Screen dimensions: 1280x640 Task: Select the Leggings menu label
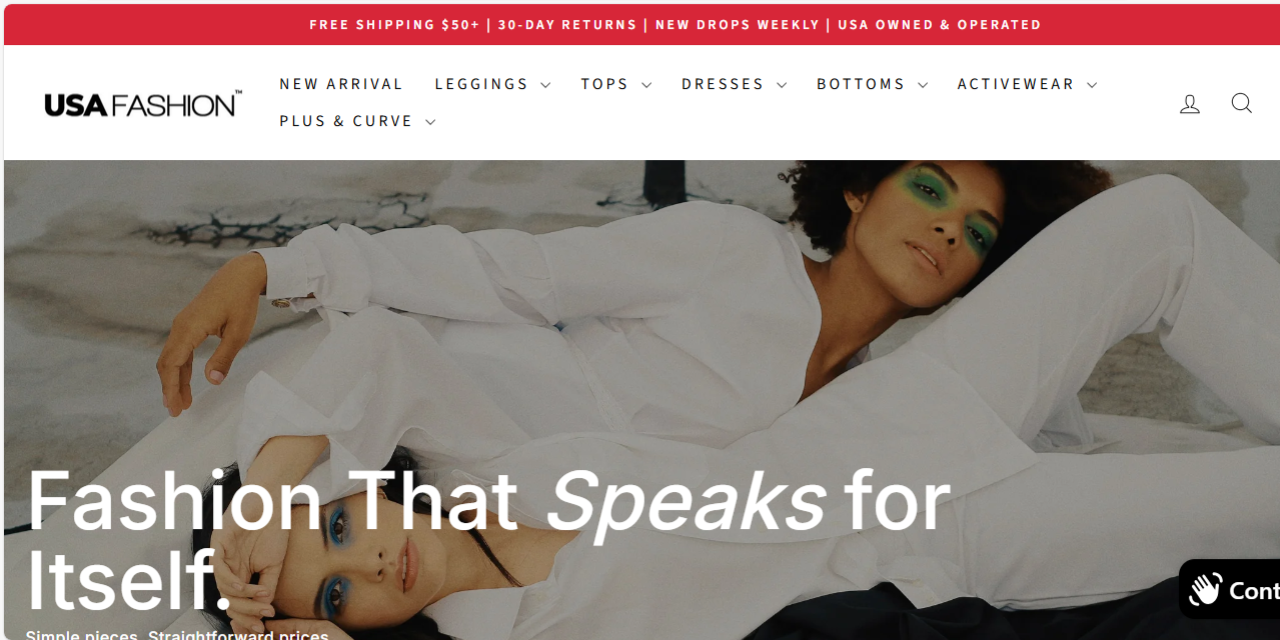[481, 84]
